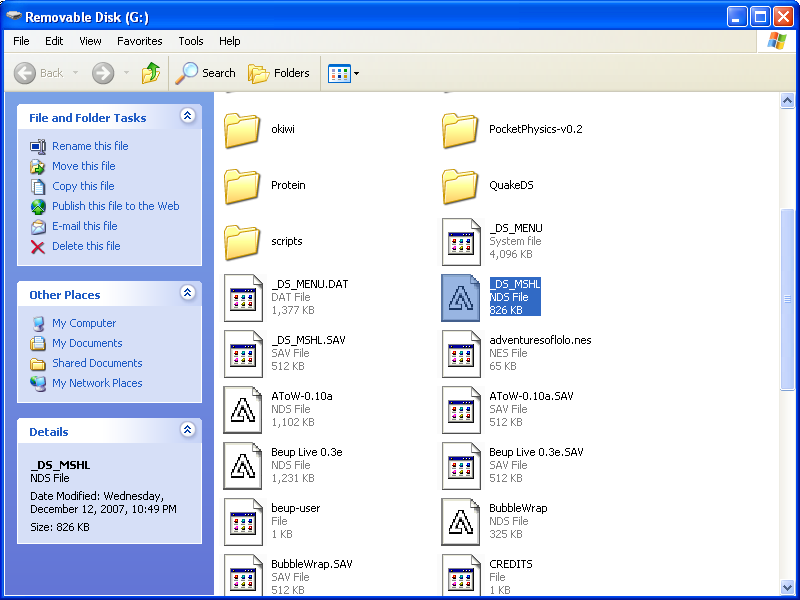The width and height of the screenshot is (800, 600).
Task: Select the okiwi folder icon
Action: pyautogui.click(x=242, y=130)
